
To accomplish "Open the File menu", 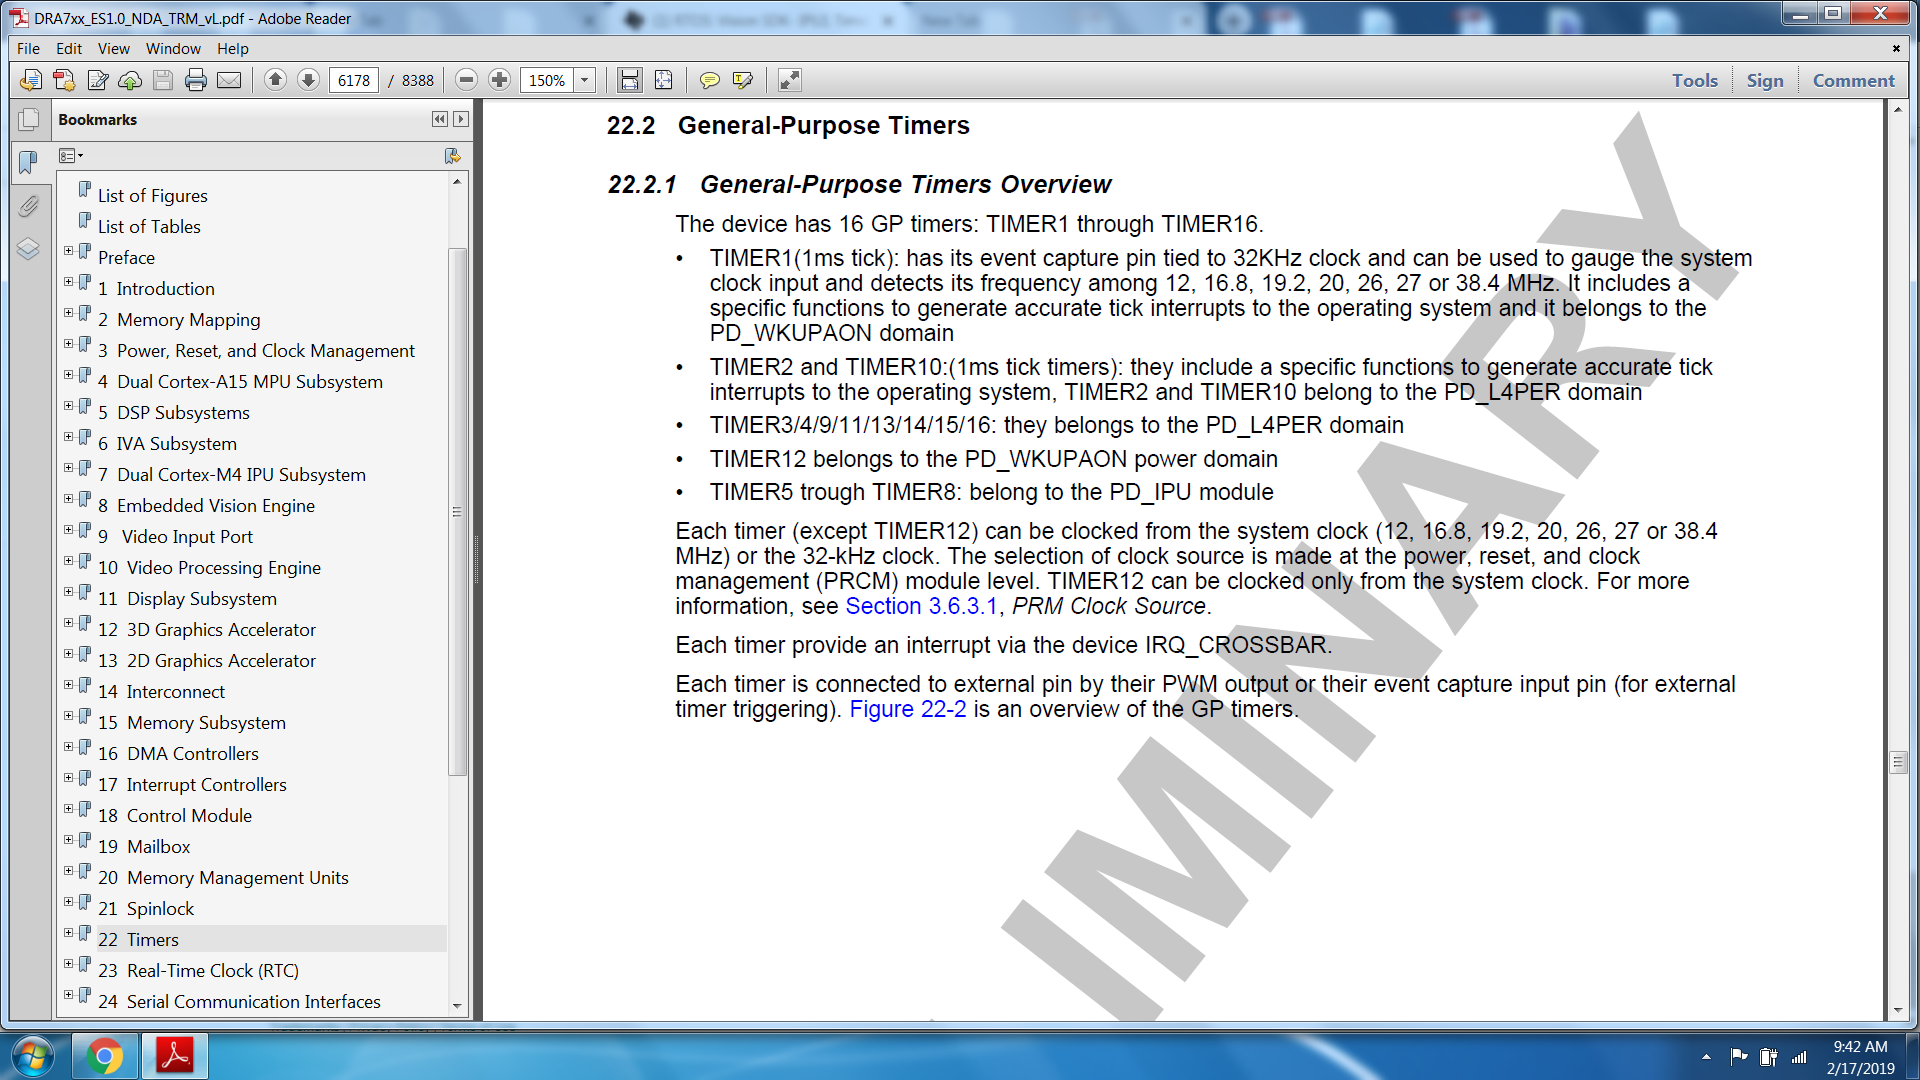I will 28,48.
